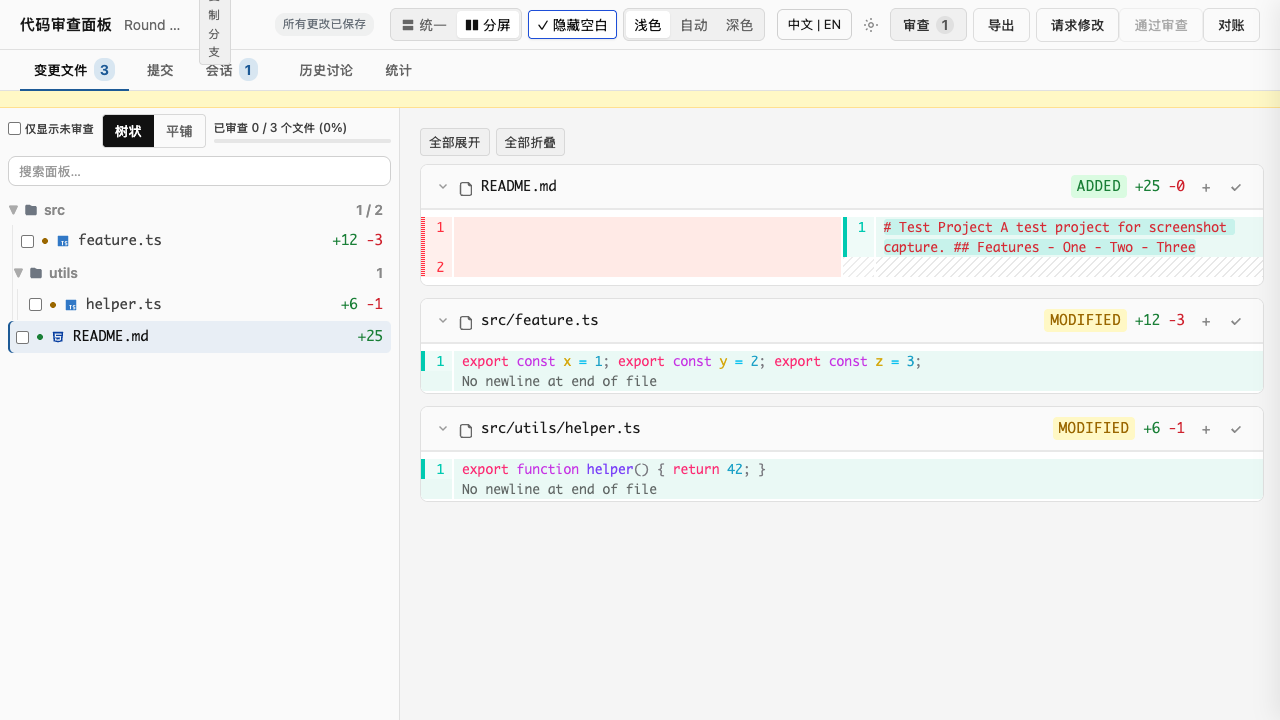Choose 自动 auto theme
1280x720 pixels.
[x=694, y=25]
